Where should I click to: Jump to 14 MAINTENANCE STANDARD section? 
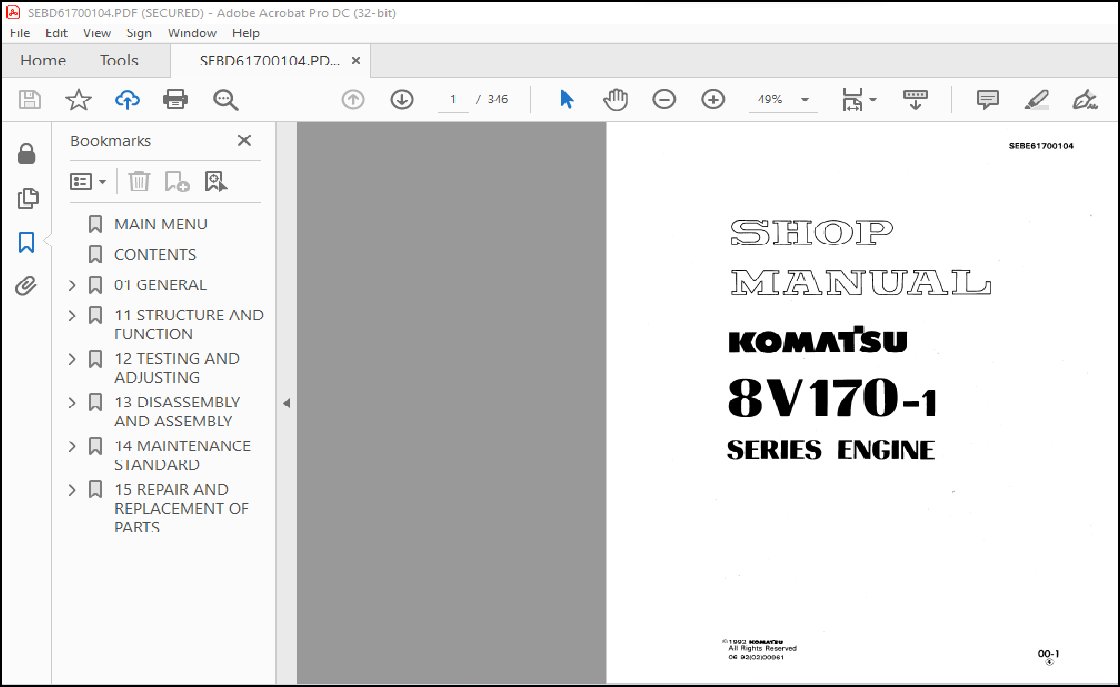coord(182,455)
